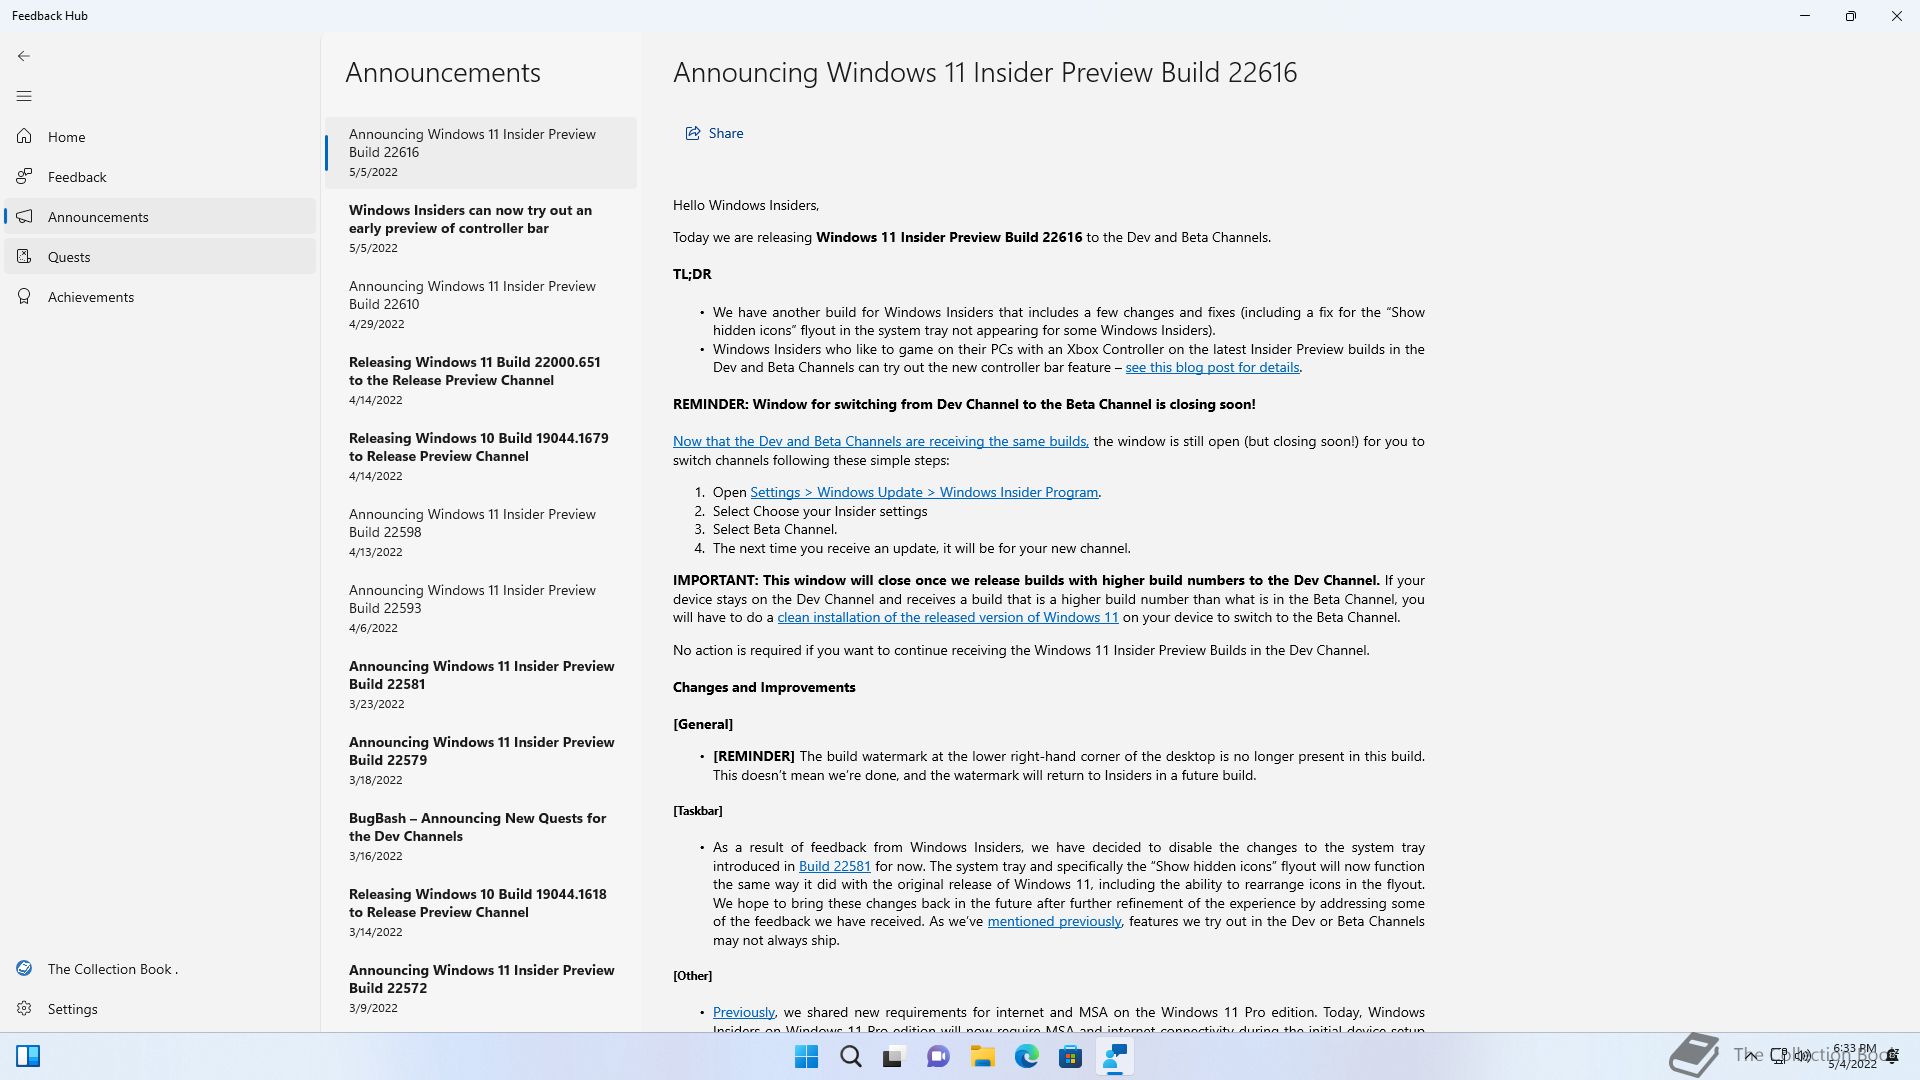Open Widgets panel from taskbar
This screenshot has height=1080, width=1920.
tap(28, 1056)
